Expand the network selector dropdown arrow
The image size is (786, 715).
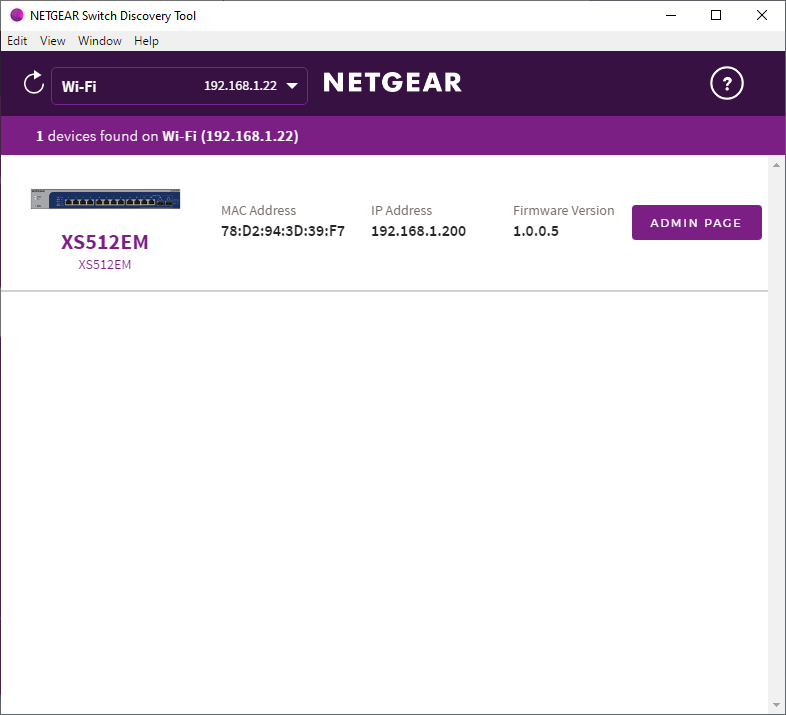click(292, 86)
